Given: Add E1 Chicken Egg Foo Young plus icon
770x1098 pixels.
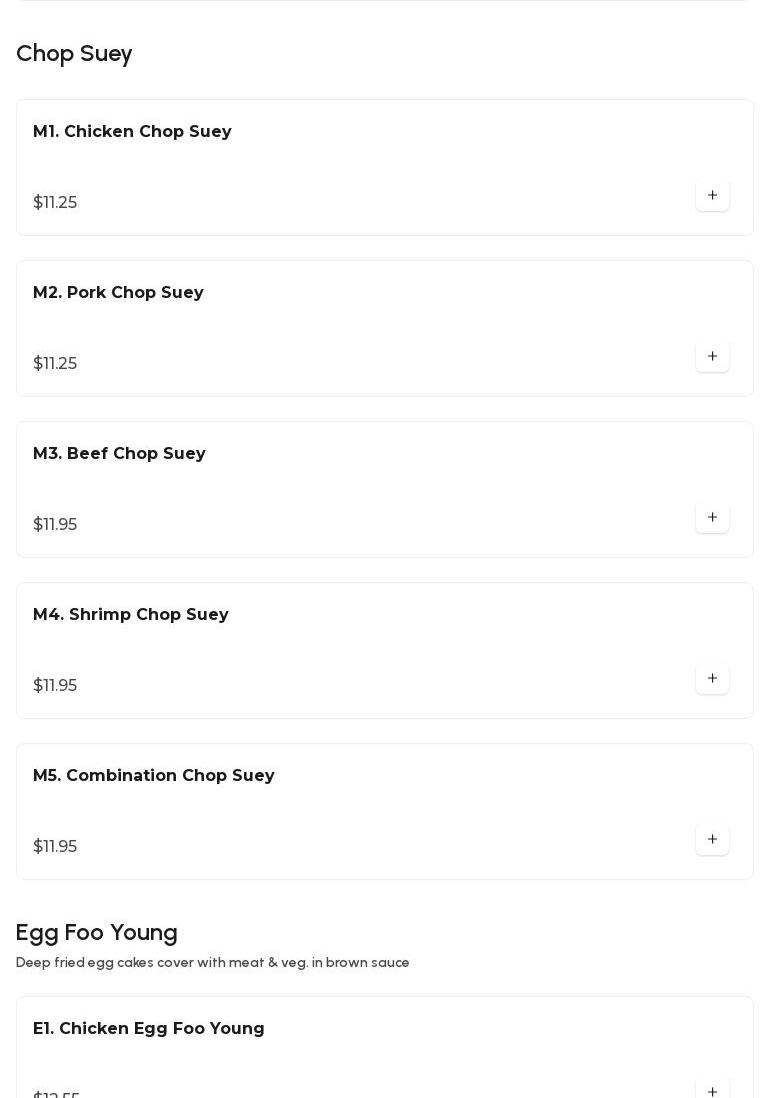Looking at the screenshot, I should tap(712, 1091).
